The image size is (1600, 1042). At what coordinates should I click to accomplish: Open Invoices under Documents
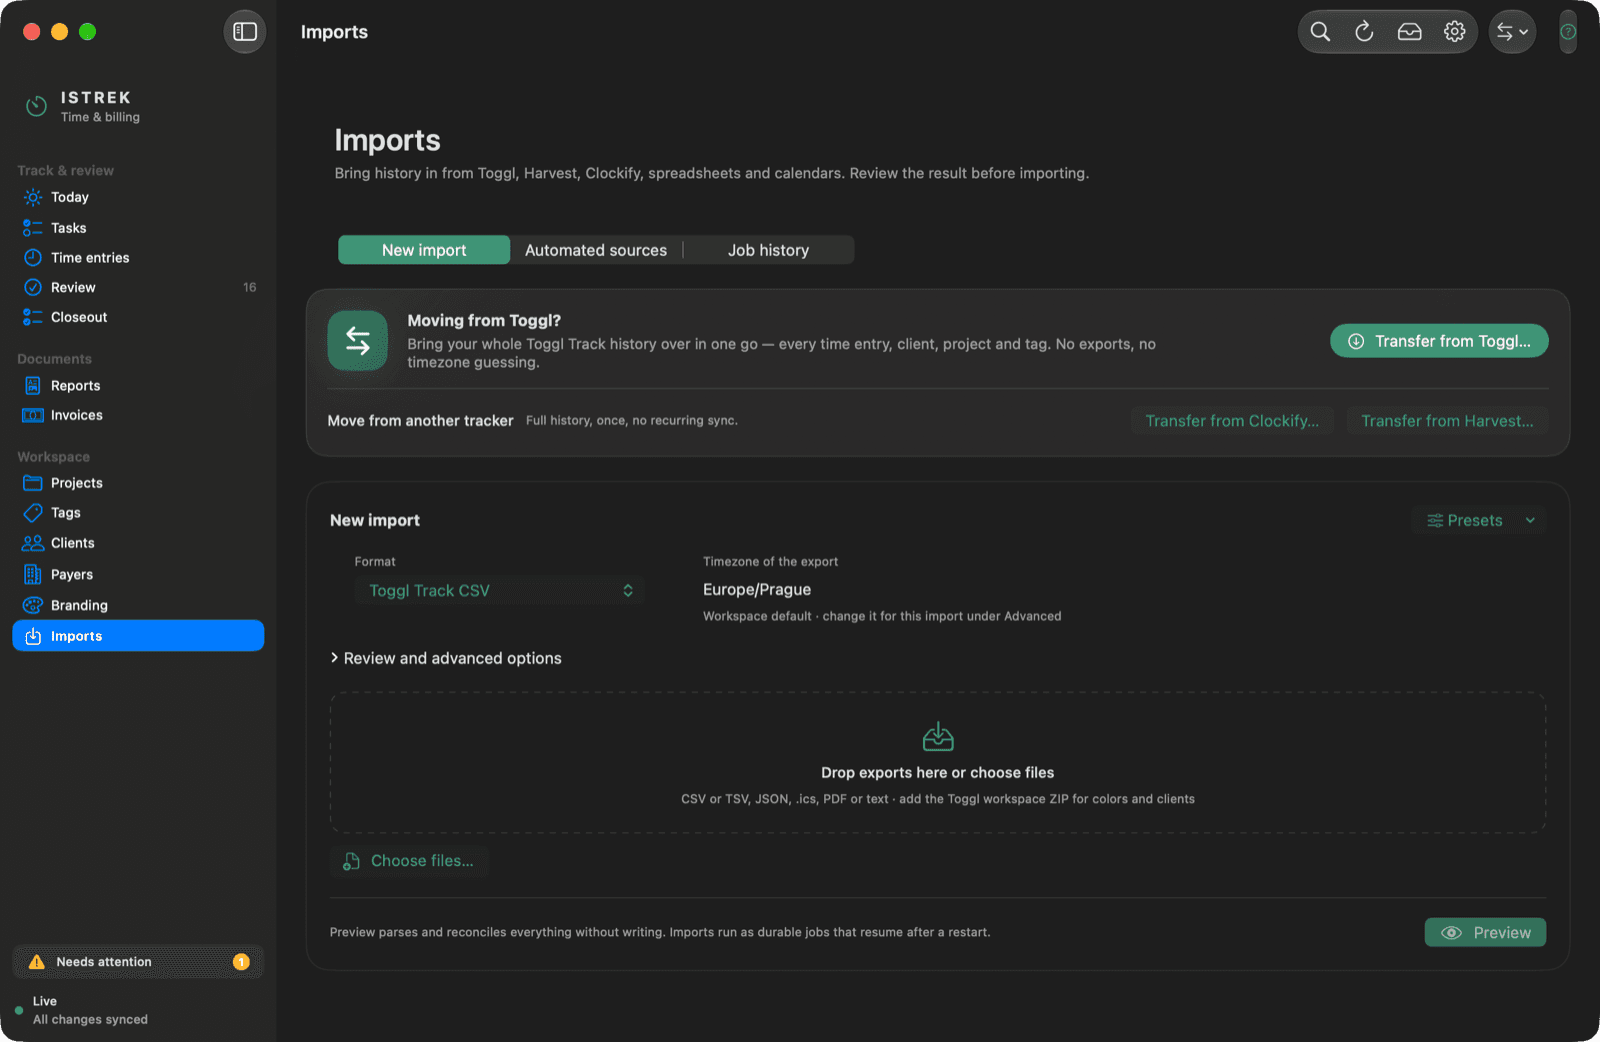[x=138, y=415]
